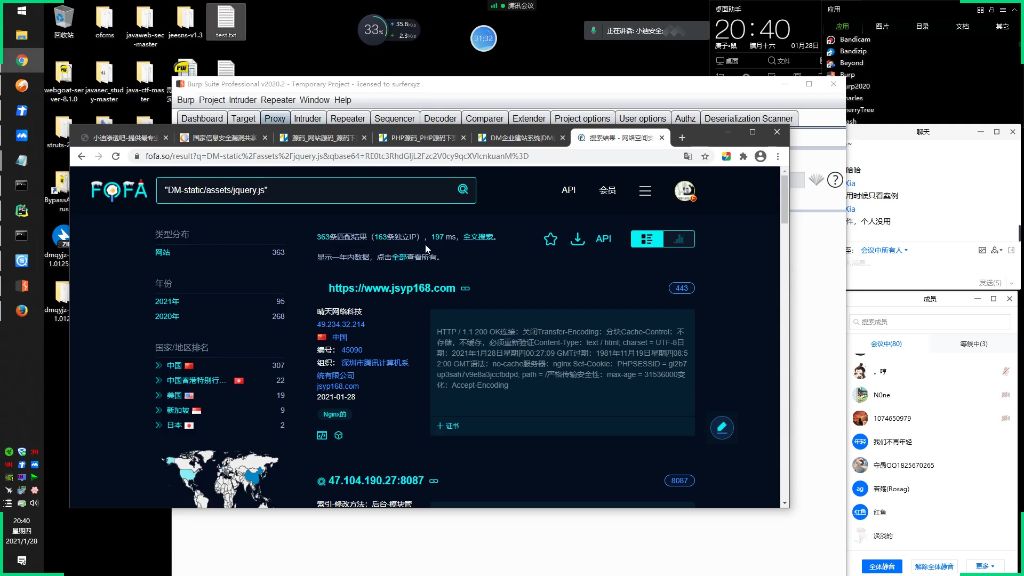The image size is (1024, 576).
Task: Open API in FOFA top navigation
Action: click(568, 190)
